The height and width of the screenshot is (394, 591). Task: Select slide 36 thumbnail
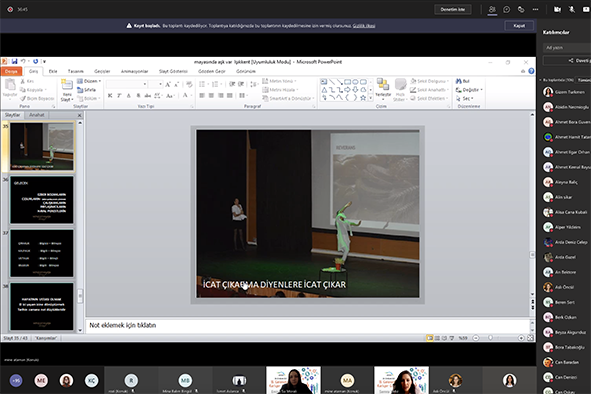click(42, 200)
